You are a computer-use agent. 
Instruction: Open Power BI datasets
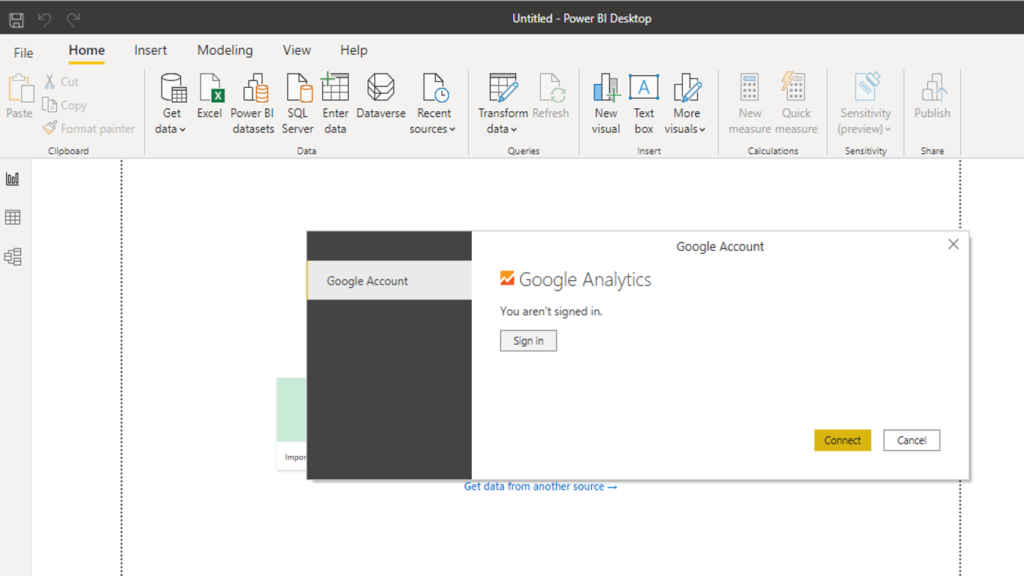pyautogui.click(x=253, y=104)
